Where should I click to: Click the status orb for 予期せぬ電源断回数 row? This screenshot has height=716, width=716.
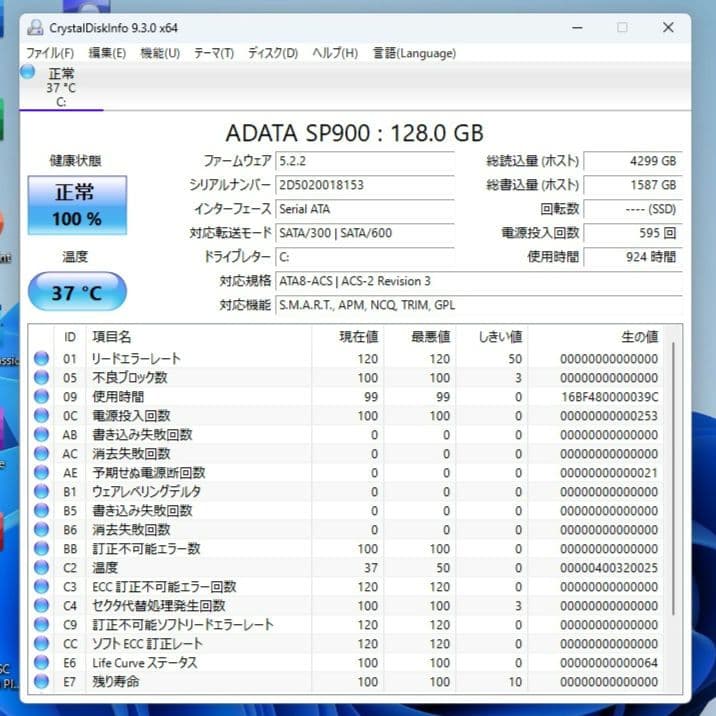click(x=42, y=473)
